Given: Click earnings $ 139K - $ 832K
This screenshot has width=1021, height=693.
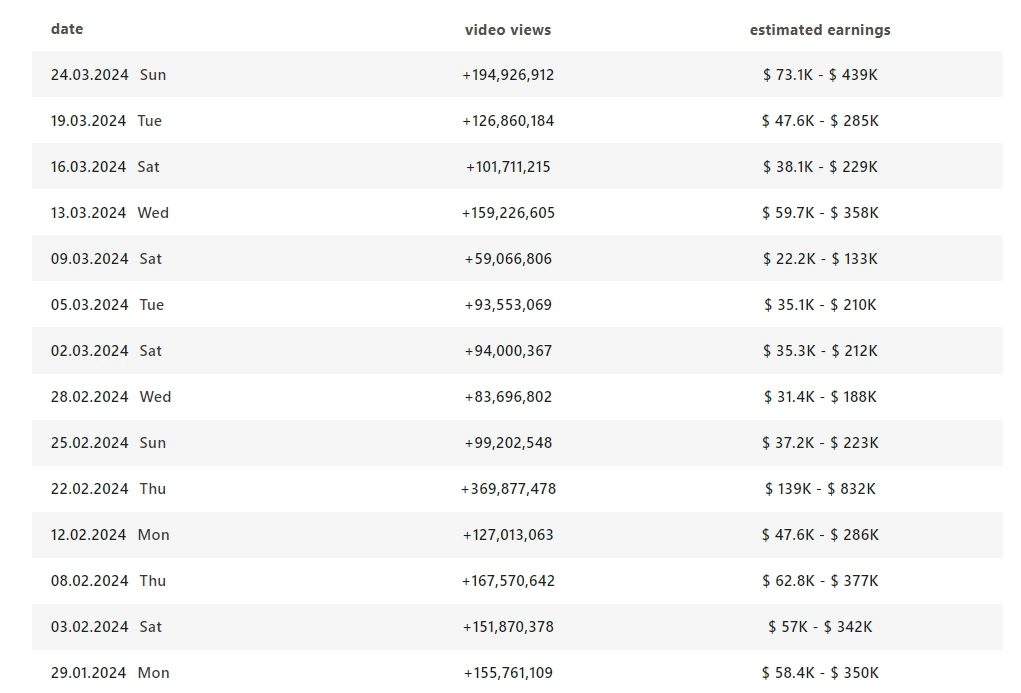Looking at the screenshot, I should 820,489.
